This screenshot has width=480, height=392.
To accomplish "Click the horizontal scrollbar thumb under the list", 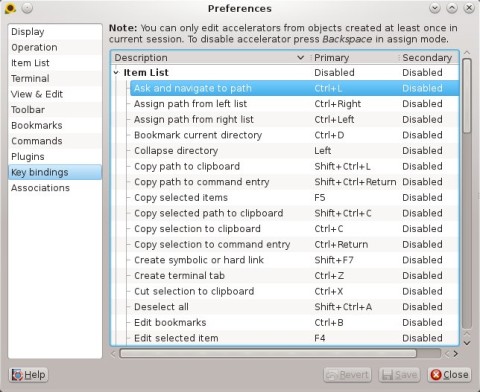I will [268, 353].
